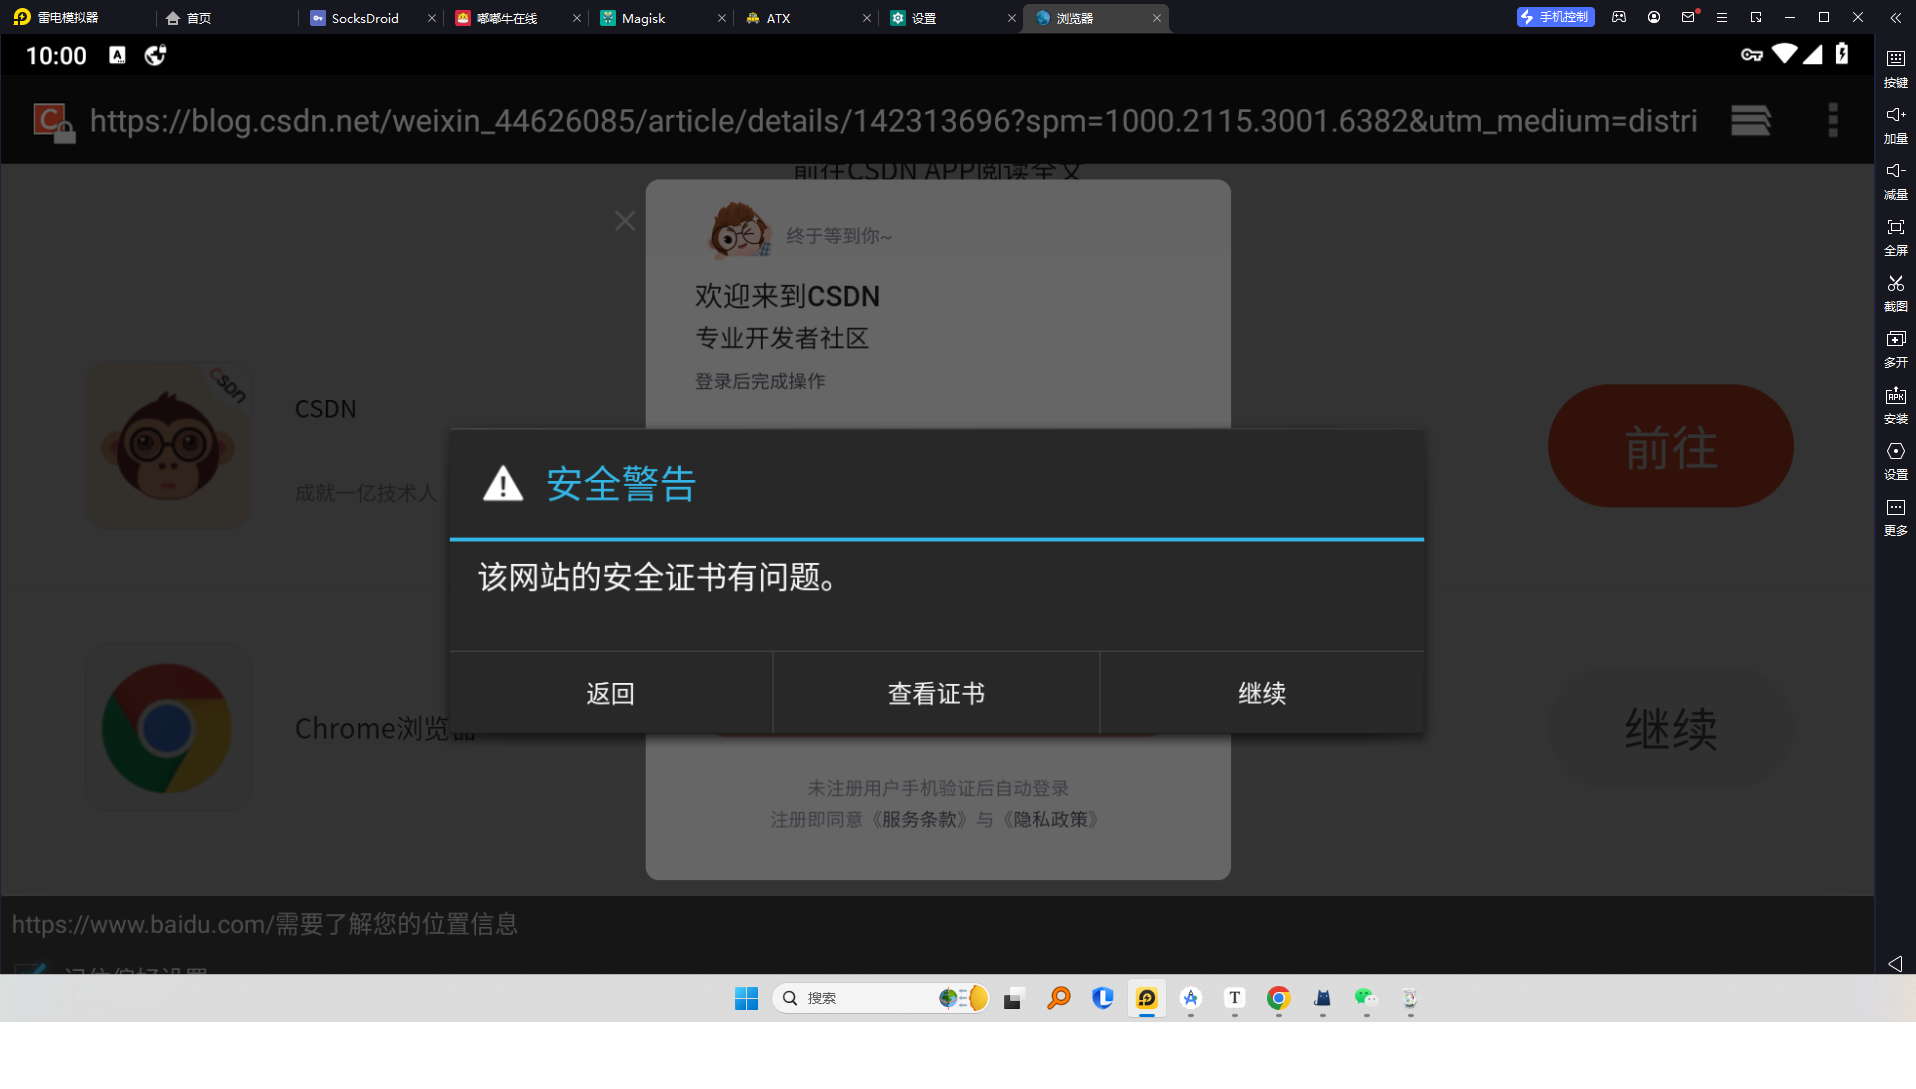This screenshot has width=1916, height=1089.
Task: Collapse the sidebar with the double-chevron
Action: [x=1895, y=18]
